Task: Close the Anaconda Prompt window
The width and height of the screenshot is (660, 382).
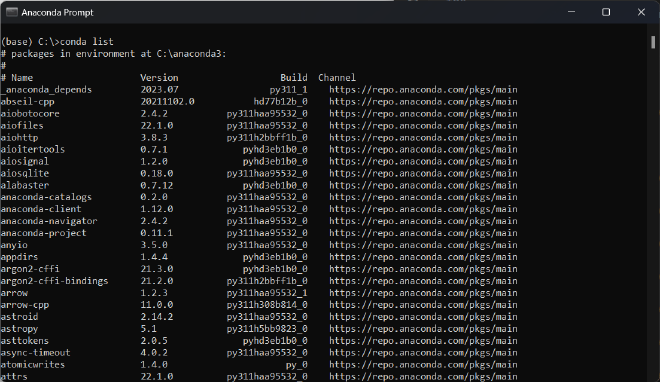Action: 641,12
